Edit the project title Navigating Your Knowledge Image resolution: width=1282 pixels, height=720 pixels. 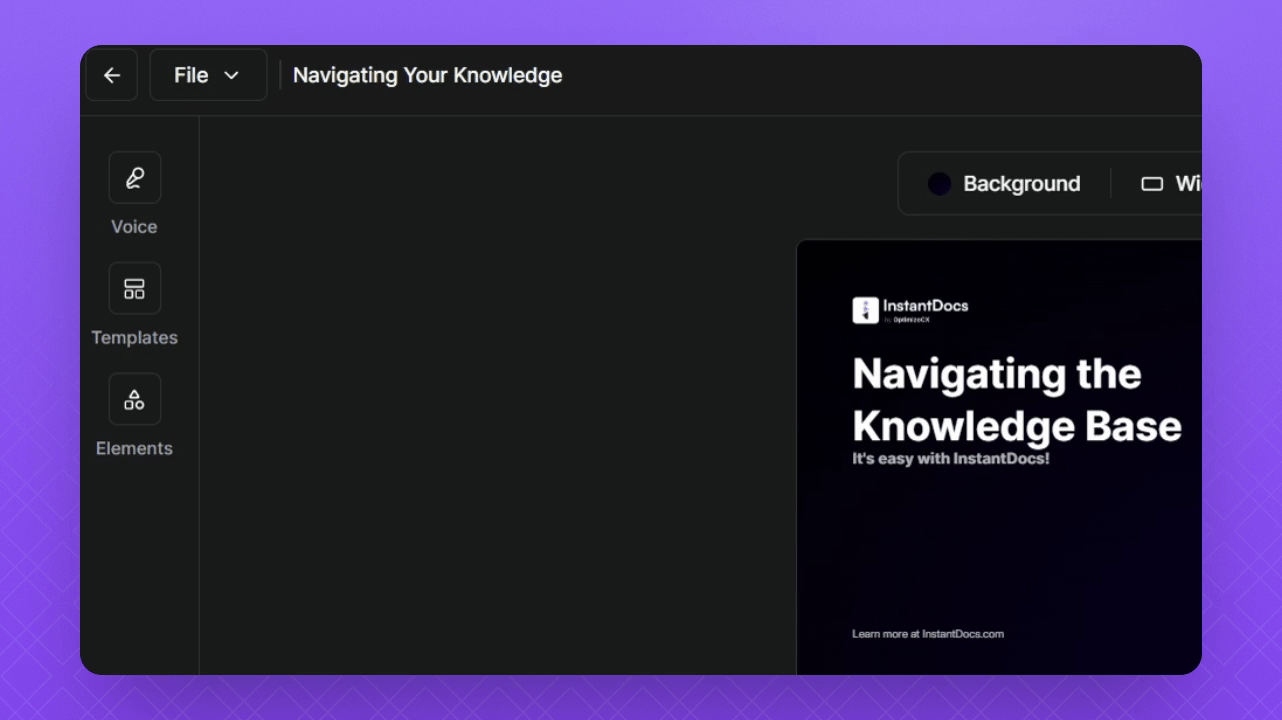(427, 75)
